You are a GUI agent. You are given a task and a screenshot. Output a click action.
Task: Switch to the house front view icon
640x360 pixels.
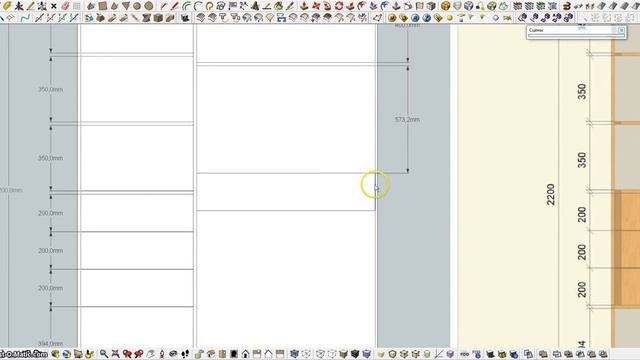tap(245, 353)
